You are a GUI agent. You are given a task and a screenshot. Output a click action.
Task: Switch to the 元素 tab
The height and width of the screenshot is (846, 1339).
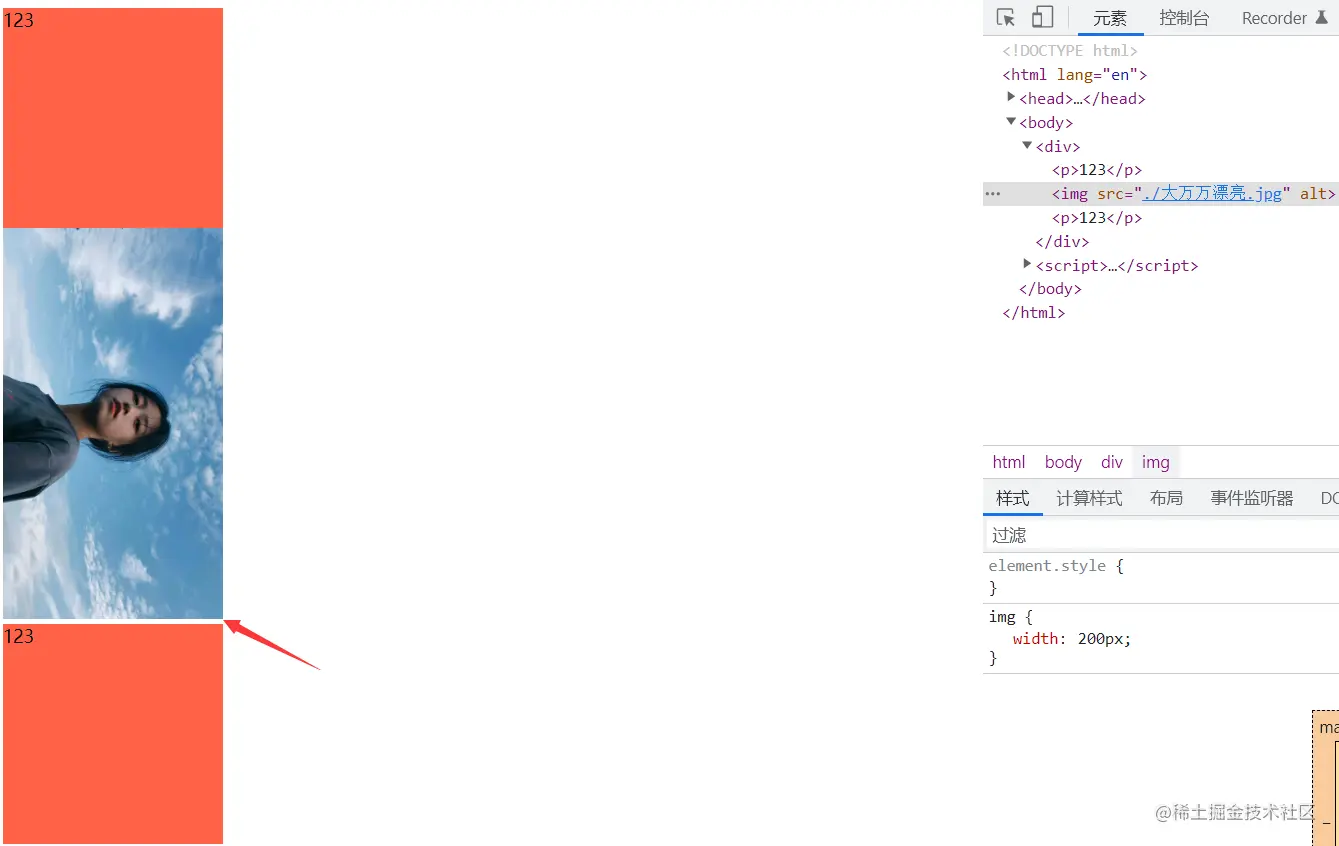click(x=1110, y=18)
